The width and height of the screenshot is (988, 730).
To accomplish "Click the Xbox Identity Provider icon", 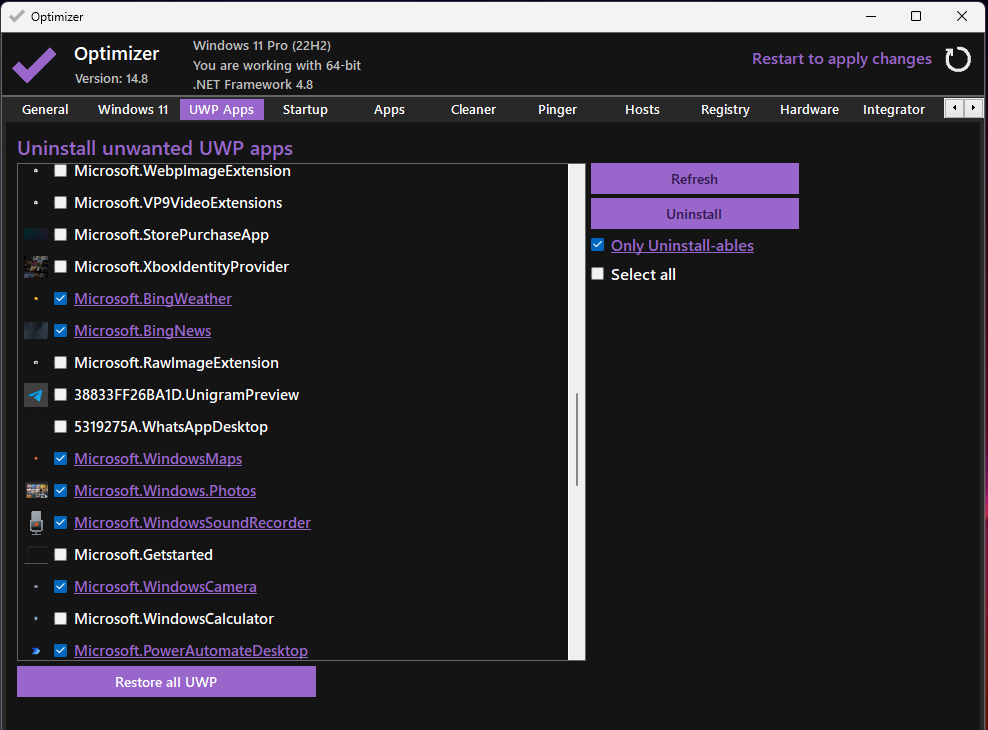I will (36, 267).
